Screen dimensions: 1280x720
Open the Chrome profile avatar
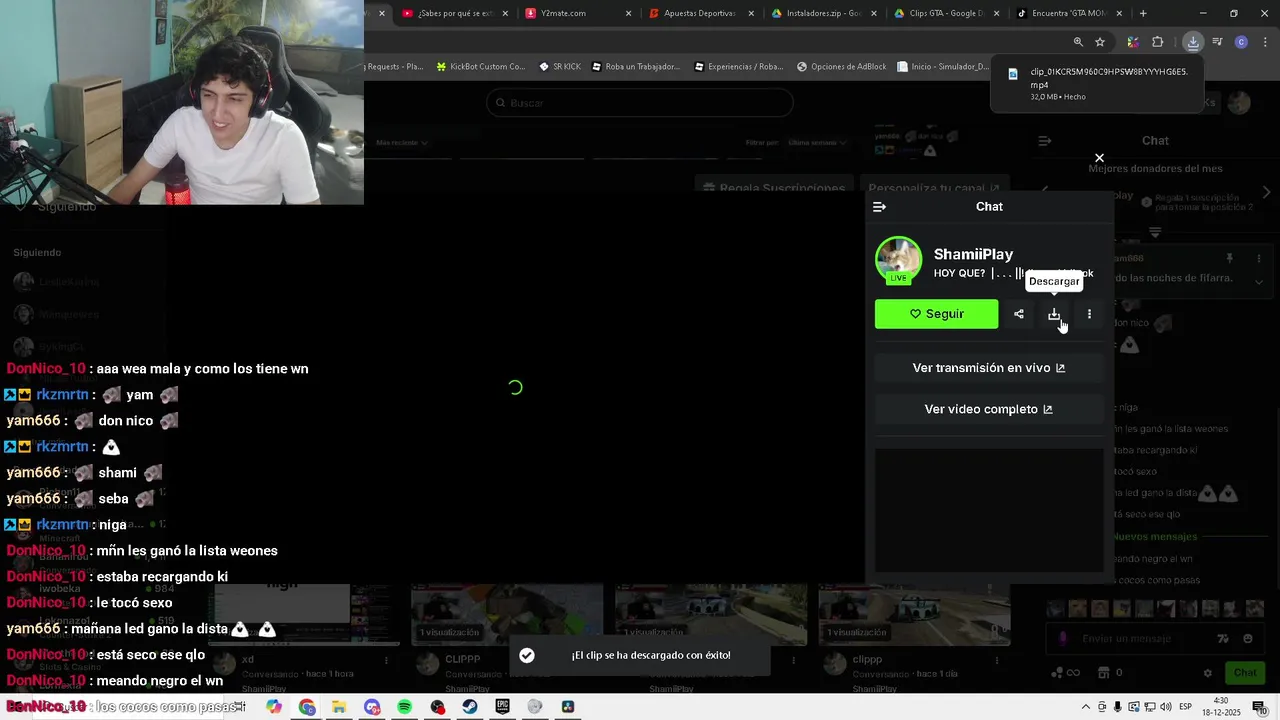coord(1241,42)
